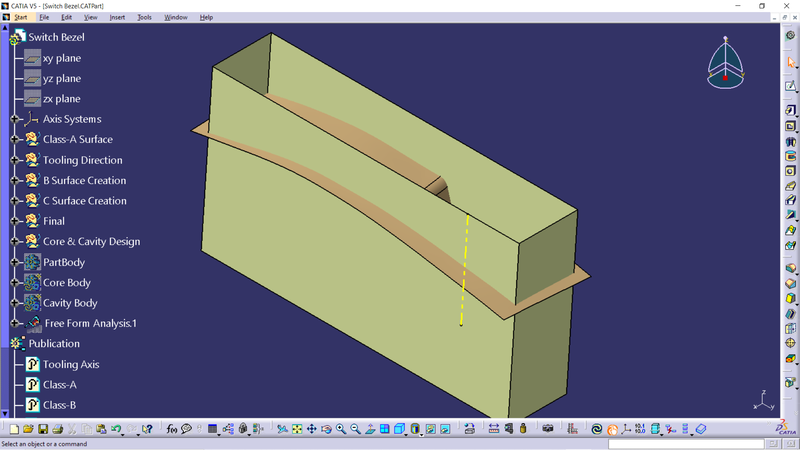Expand the Class-A Surface node

[x=15, y=139]
